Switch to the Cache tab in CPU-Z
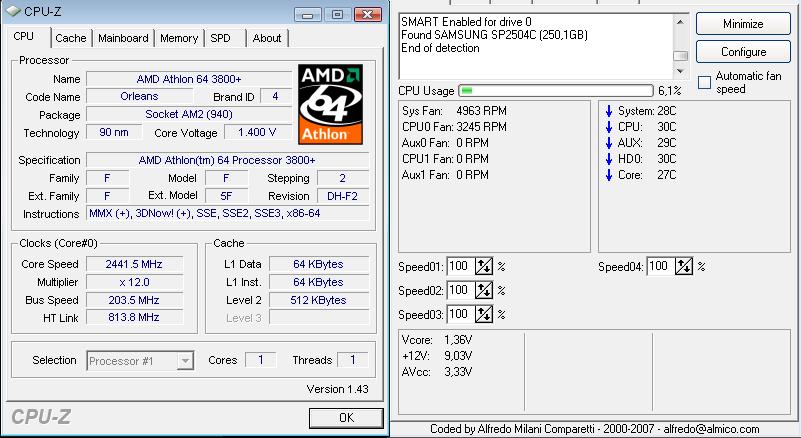Viewport: 801px width, 438px height. 70,38
